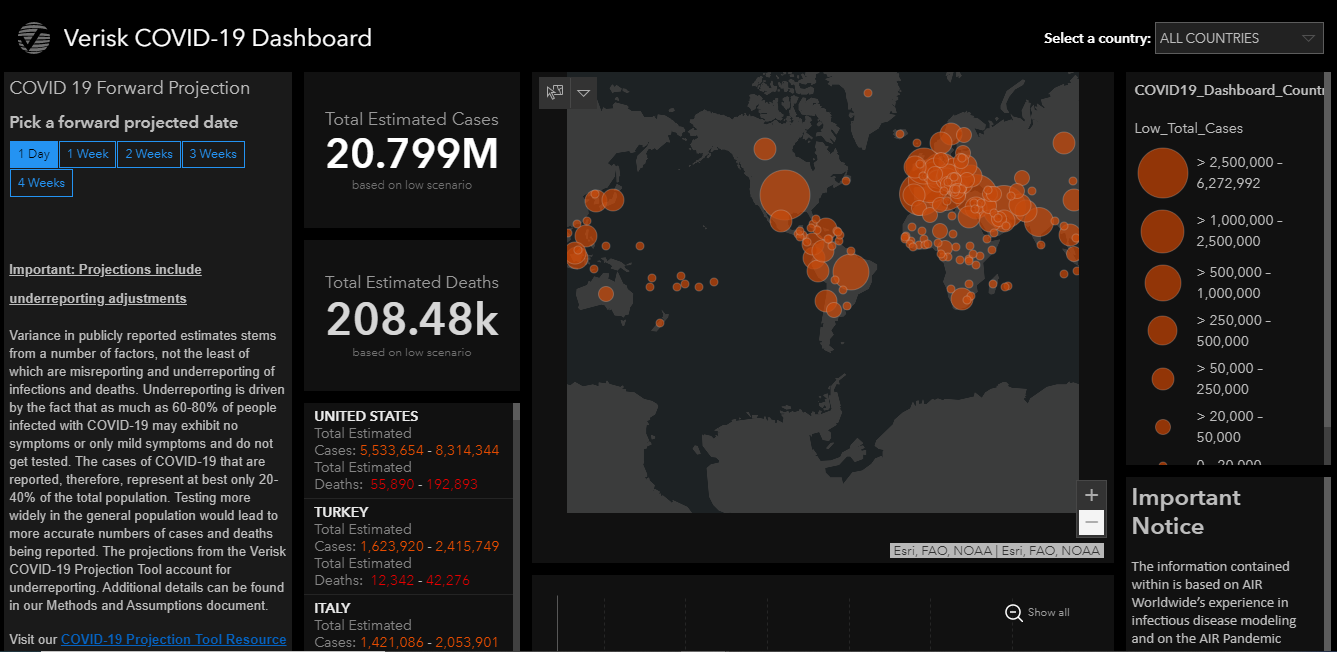Select the 1 Day projection
Image resolution: width=1337 pixels, height=652 pixels.
34,154
